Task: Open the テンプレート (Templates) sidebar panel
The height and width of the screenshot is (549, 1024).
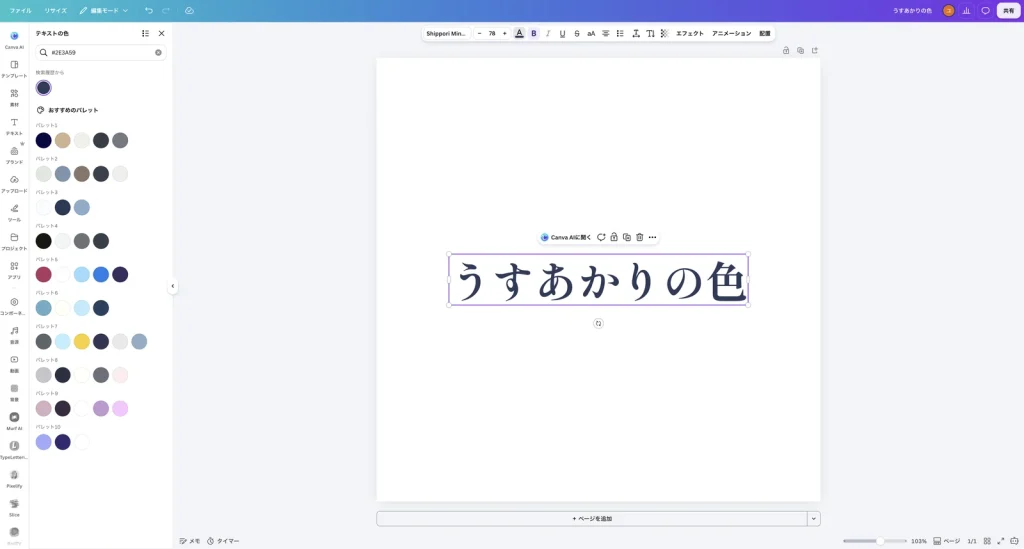Action: (14, 69)
